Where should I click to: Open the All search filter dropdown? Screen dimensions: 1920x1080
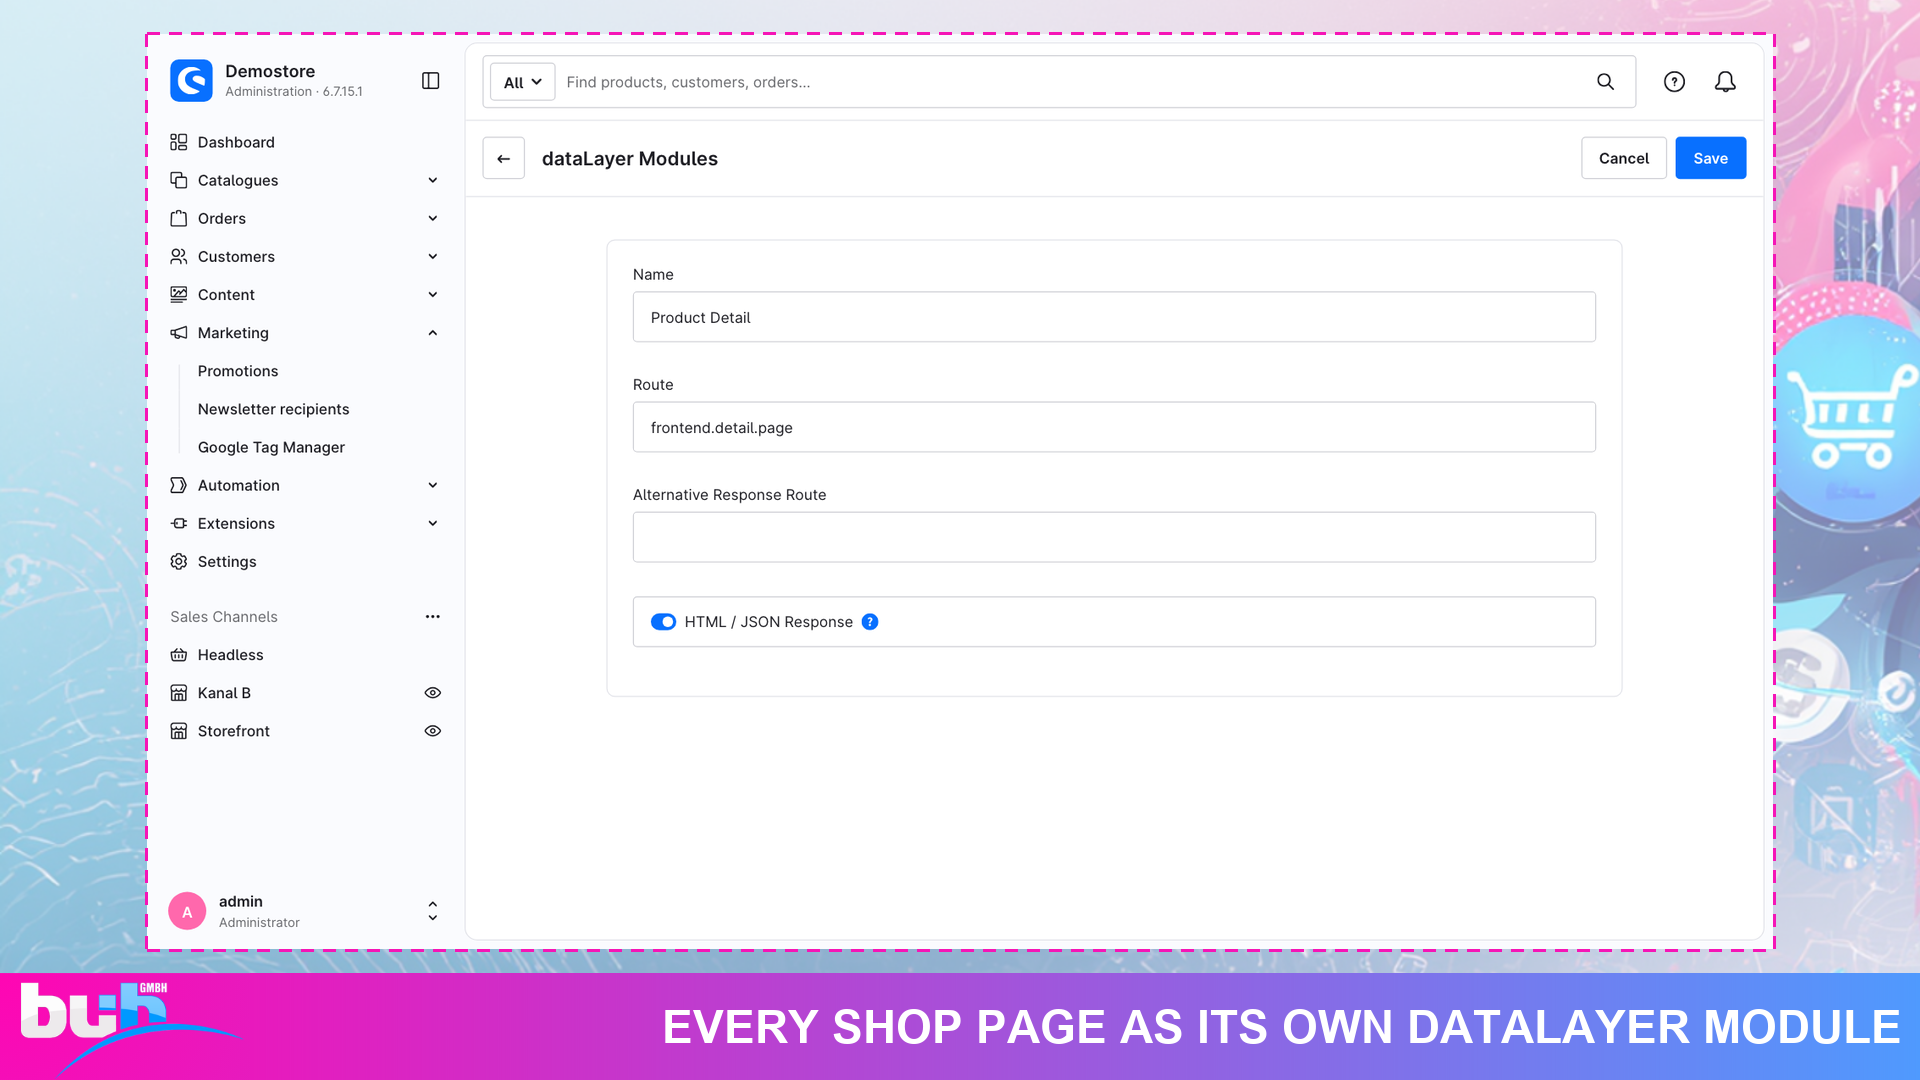point(522,82)
